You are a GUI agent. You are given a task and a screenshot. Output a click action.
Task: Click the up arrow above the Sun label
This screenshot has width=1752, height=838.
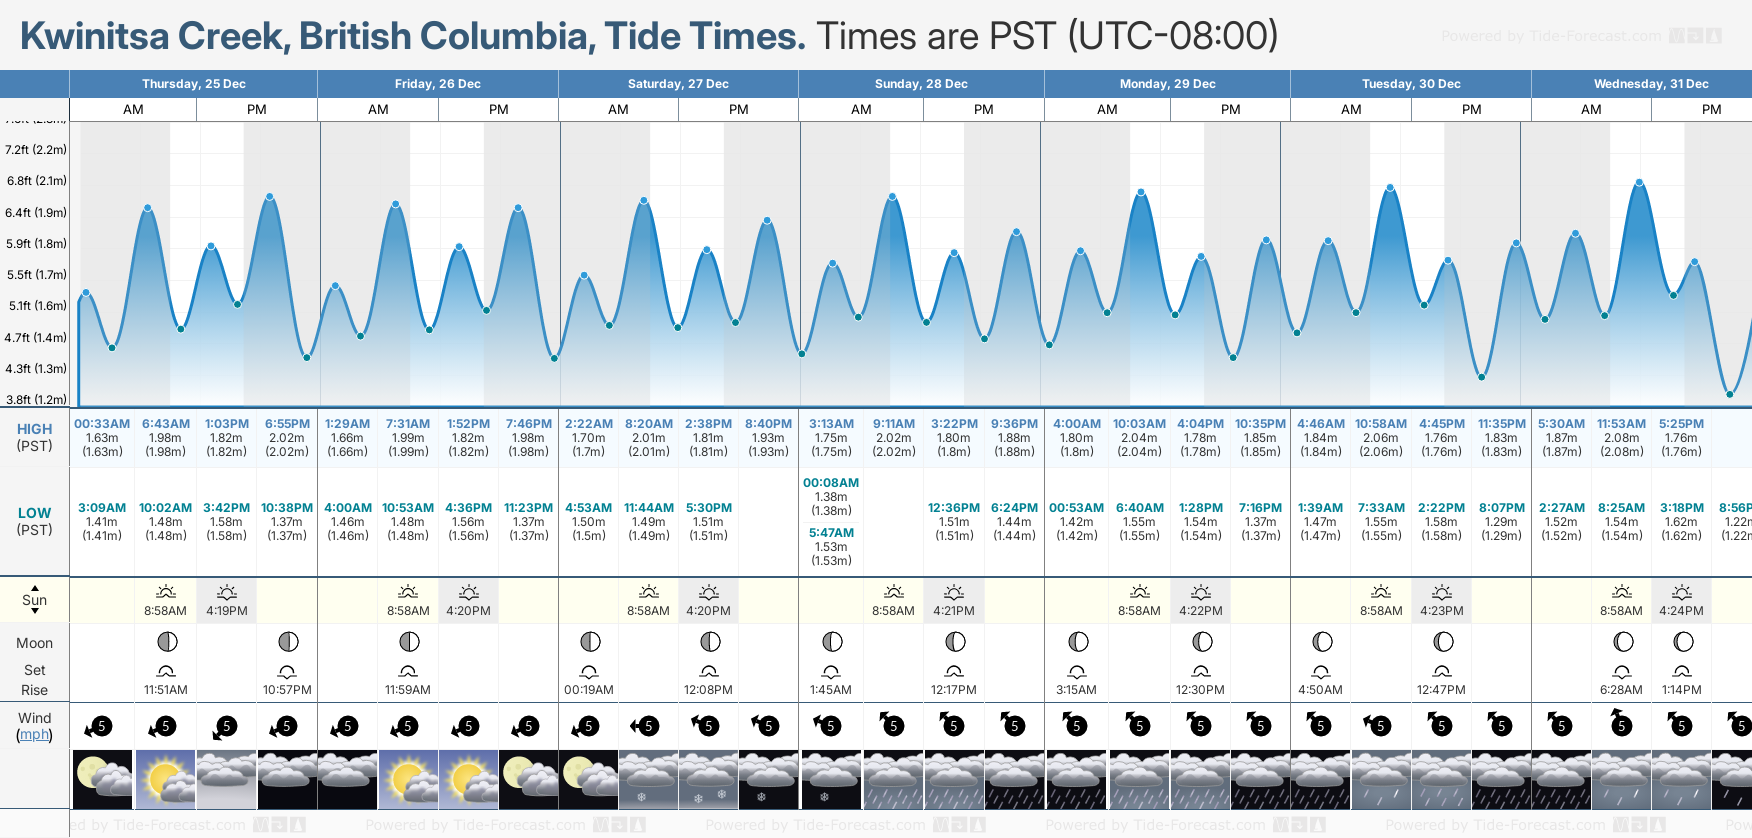click(x=35, y=588)
